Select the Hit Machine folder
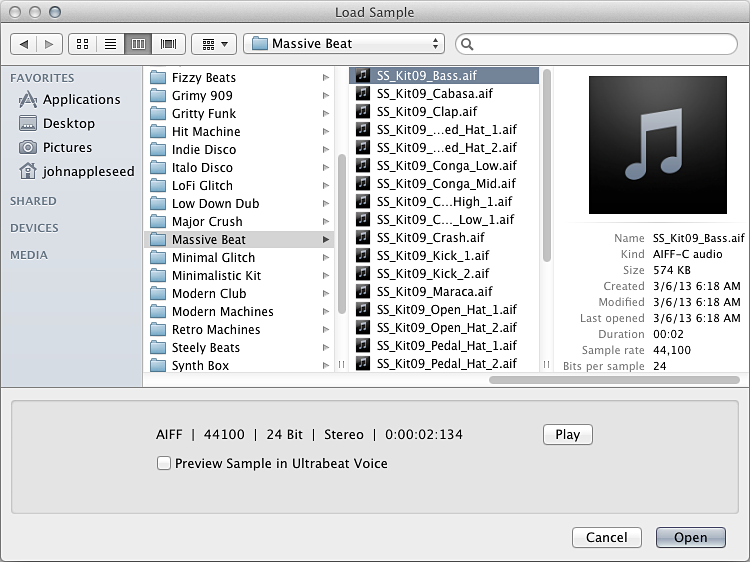The height and width of the screenshot is (562, 750). tap(239, 132)
